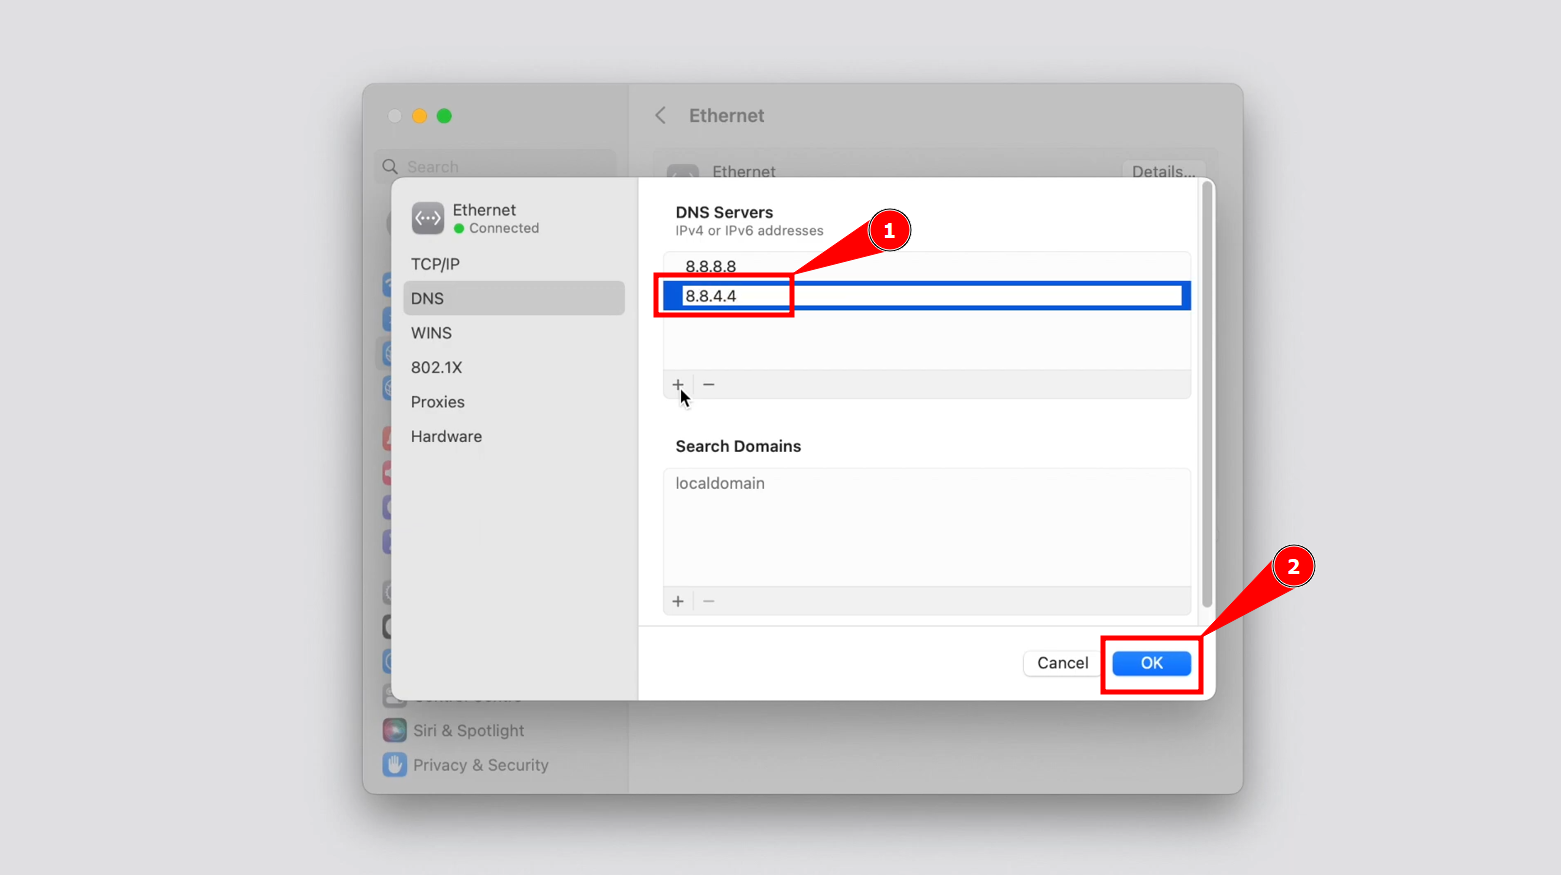The width and height of the screenshot is (1561, 875).
Task: Add a search domain using the plus icon
Action: pyautogui.click(x=678, y=601)
